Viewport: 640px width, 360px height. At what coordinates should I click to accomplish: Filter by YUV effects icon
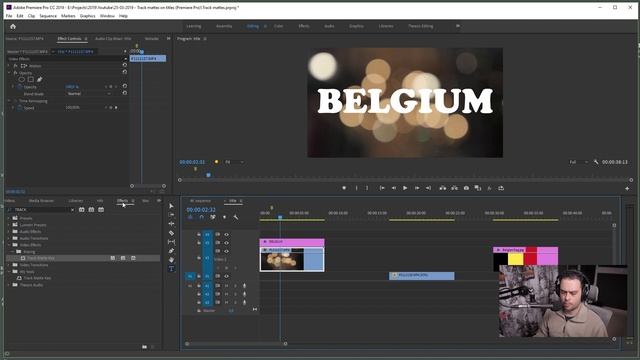tap(101, 210)
